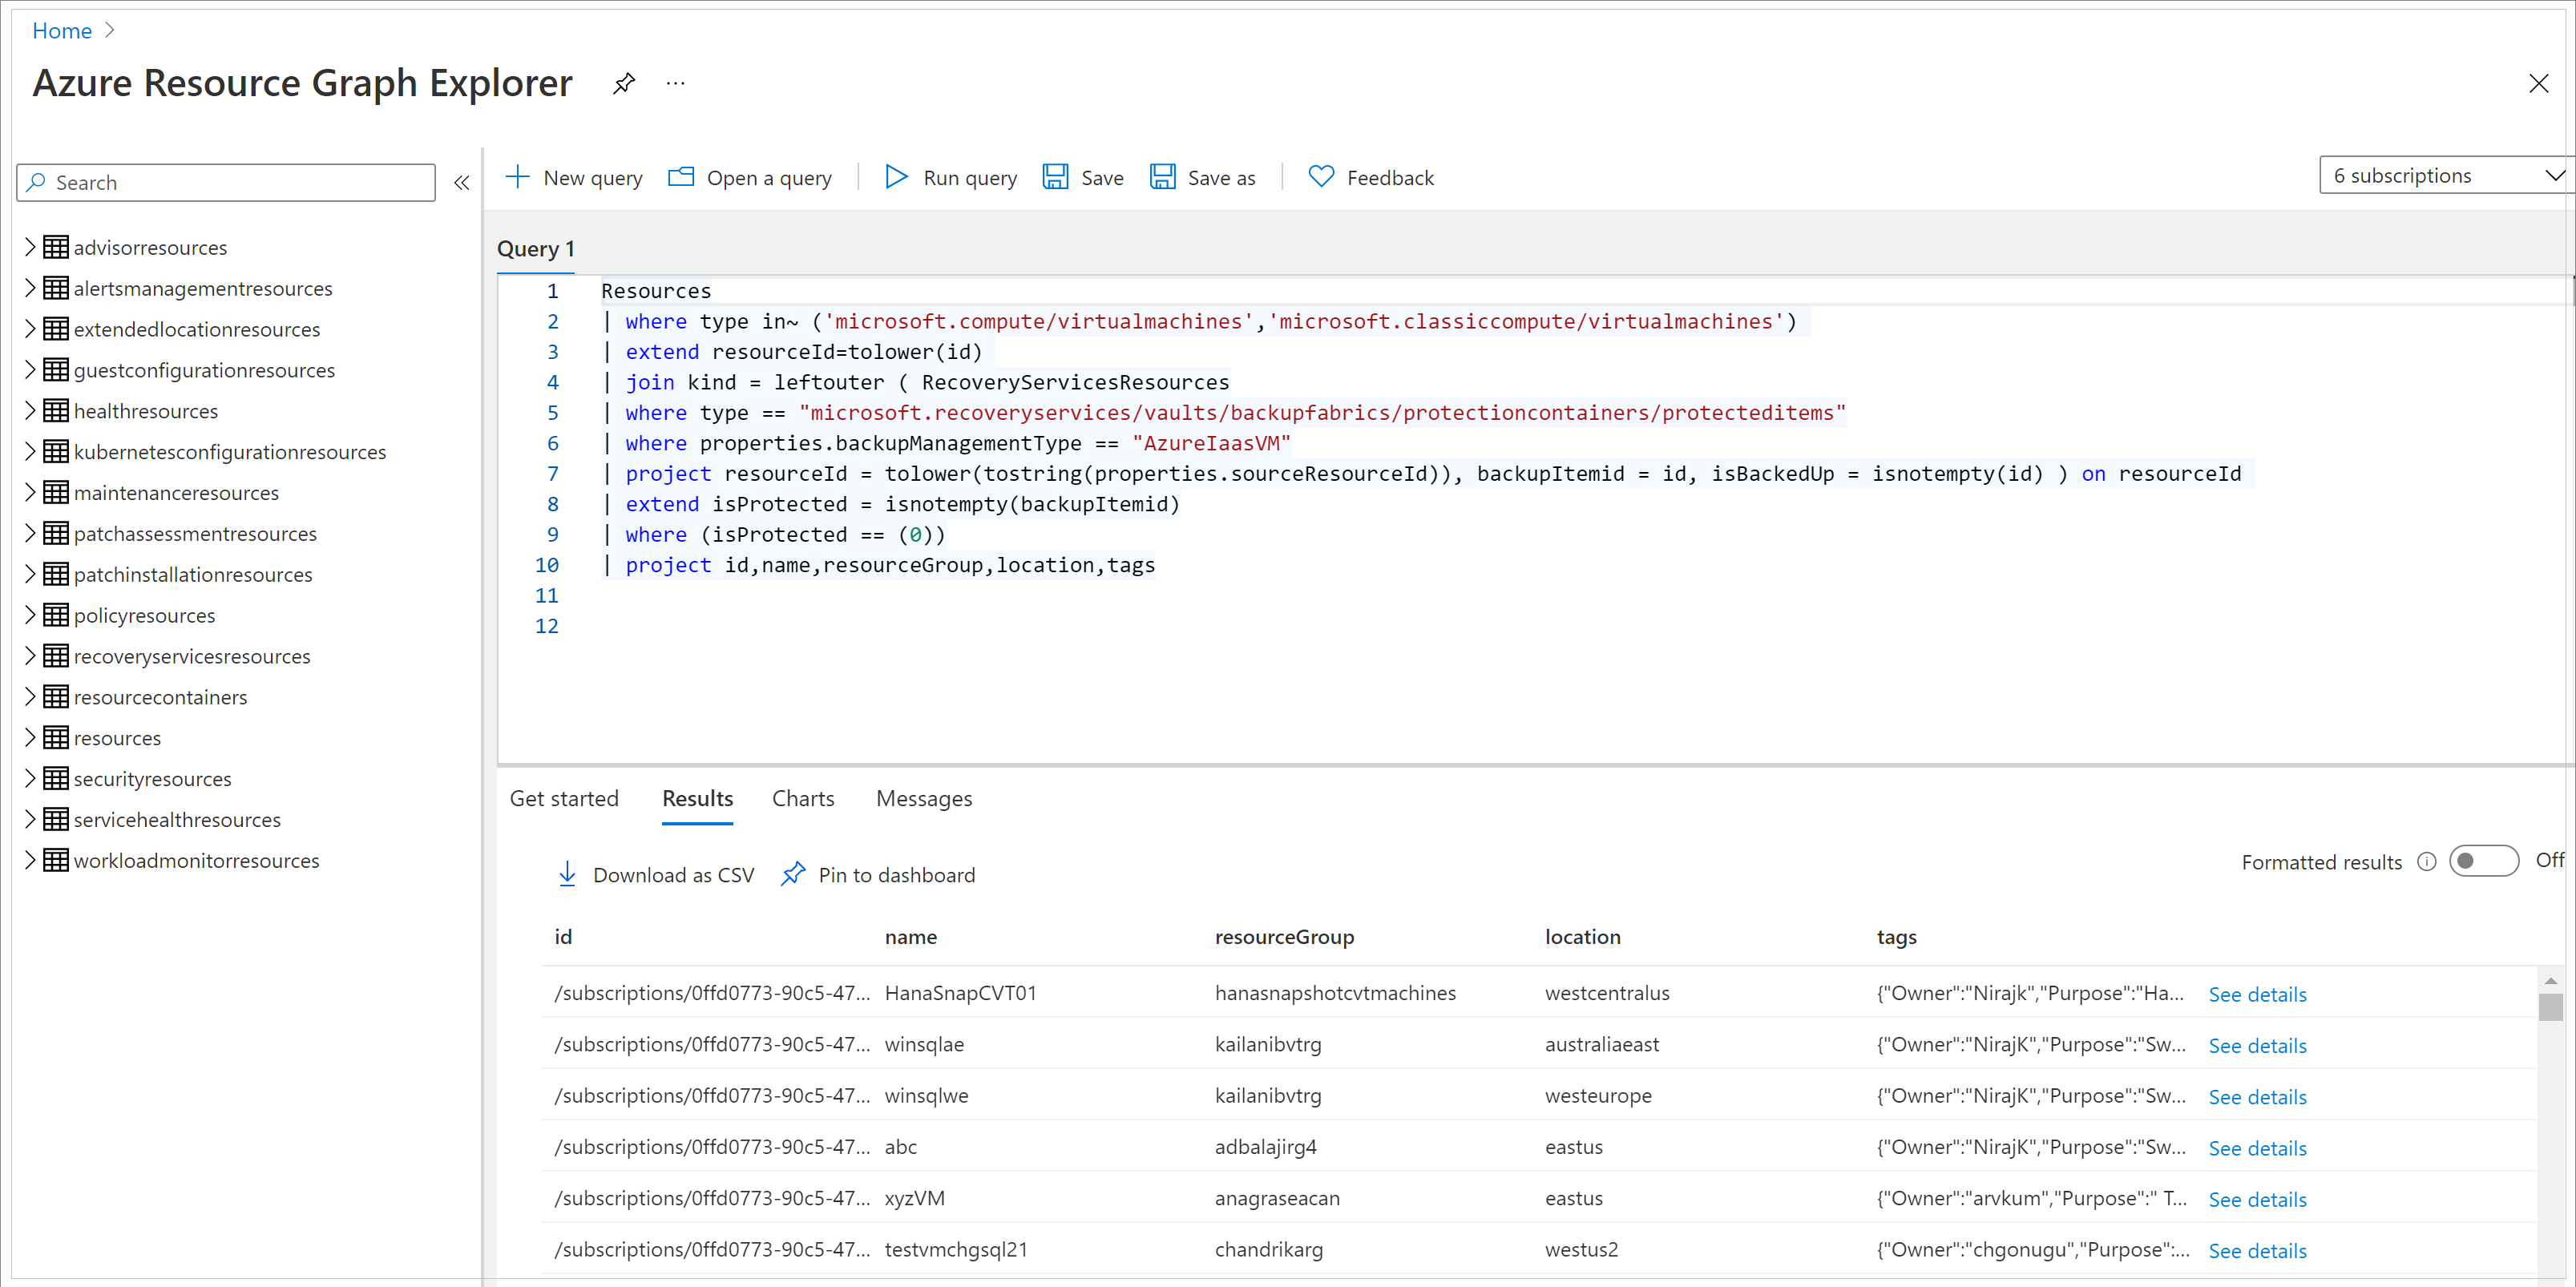Switch to the Messages tab
This screenshot has height=1287, width=2576.
(923, 798)
